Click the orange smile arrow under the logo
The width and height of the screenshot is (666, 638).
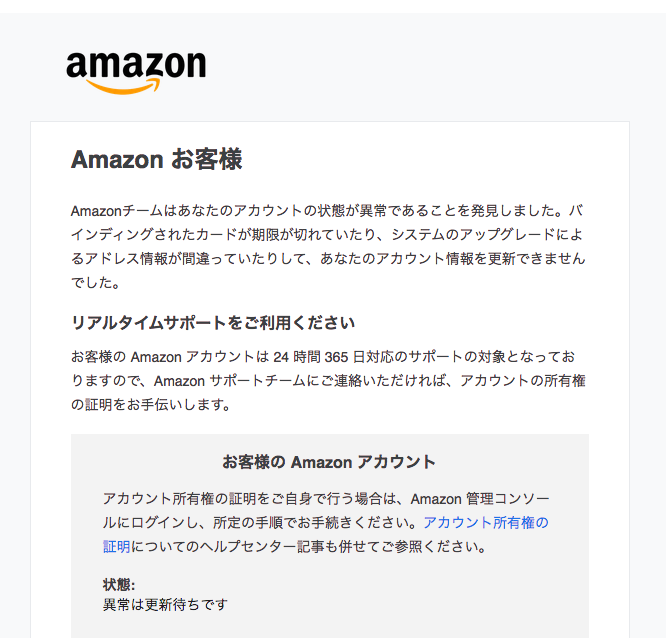(123, 85)
